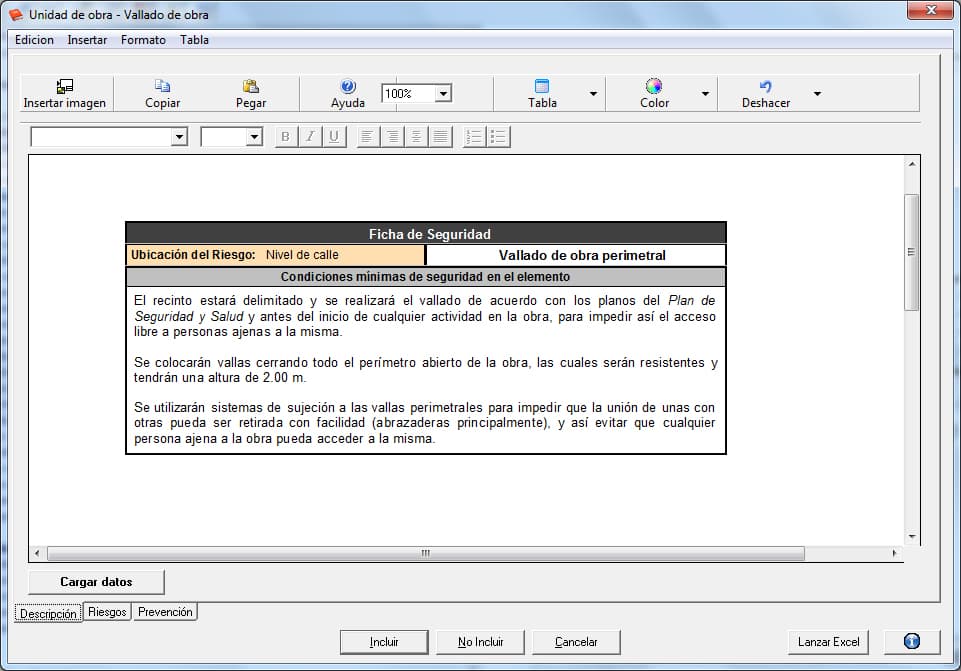This screenshot has width=961, height=671.
Task: Click the Incluir button
Action: coord(384,642)
